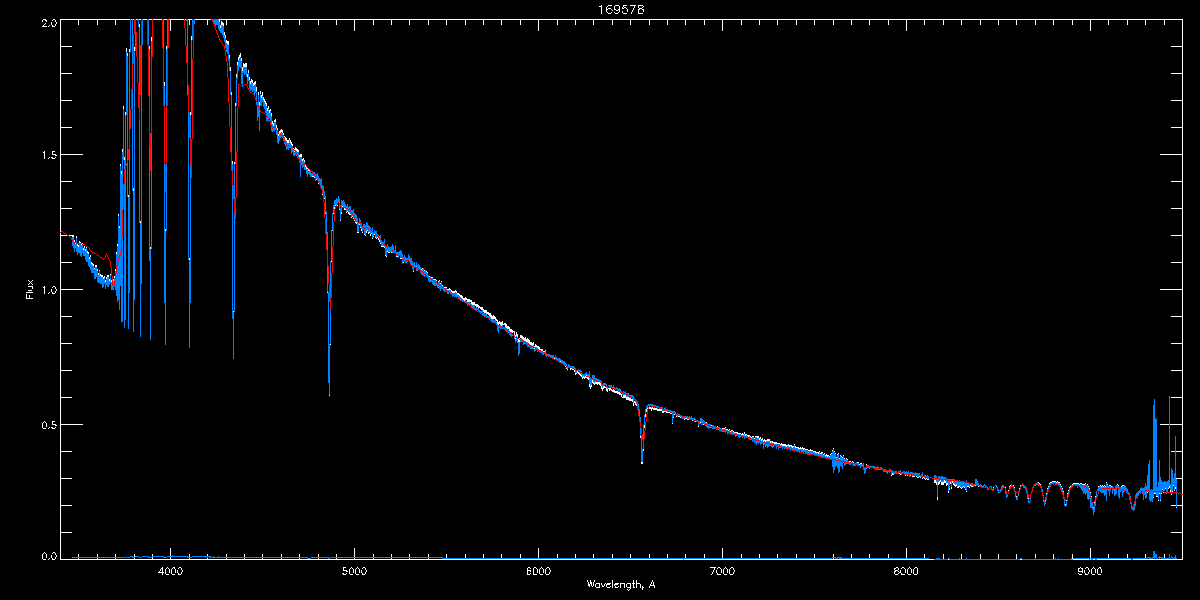Screen dimensions: 1200x600
Task: Click the 5000 wavelength tick label
Action: point(354,571)
